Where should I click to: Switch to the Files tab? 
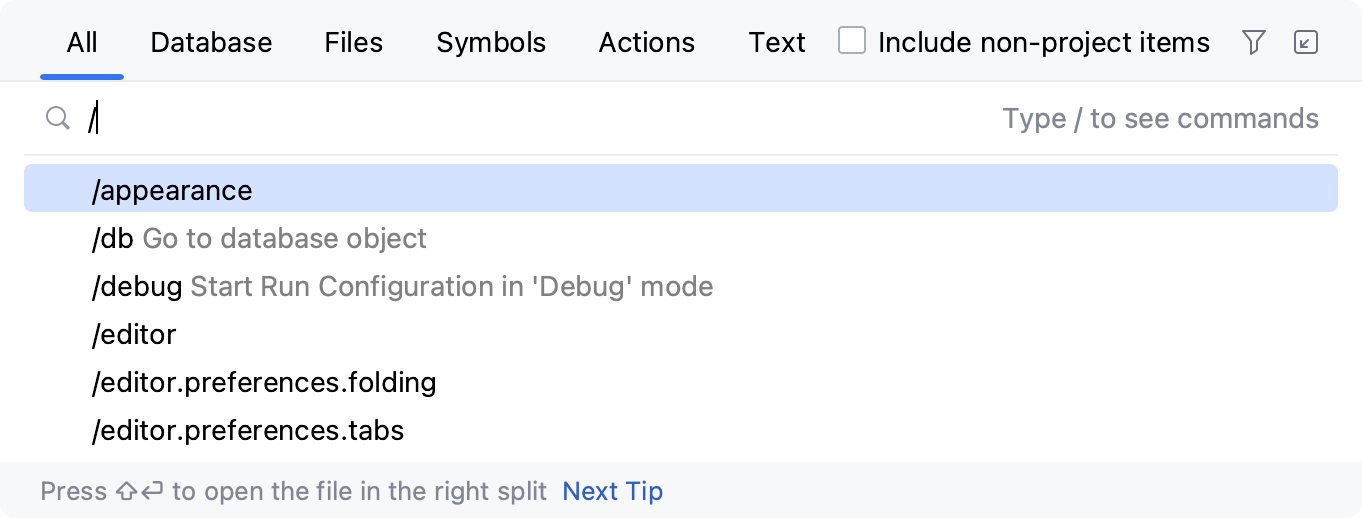click(354, 43)
